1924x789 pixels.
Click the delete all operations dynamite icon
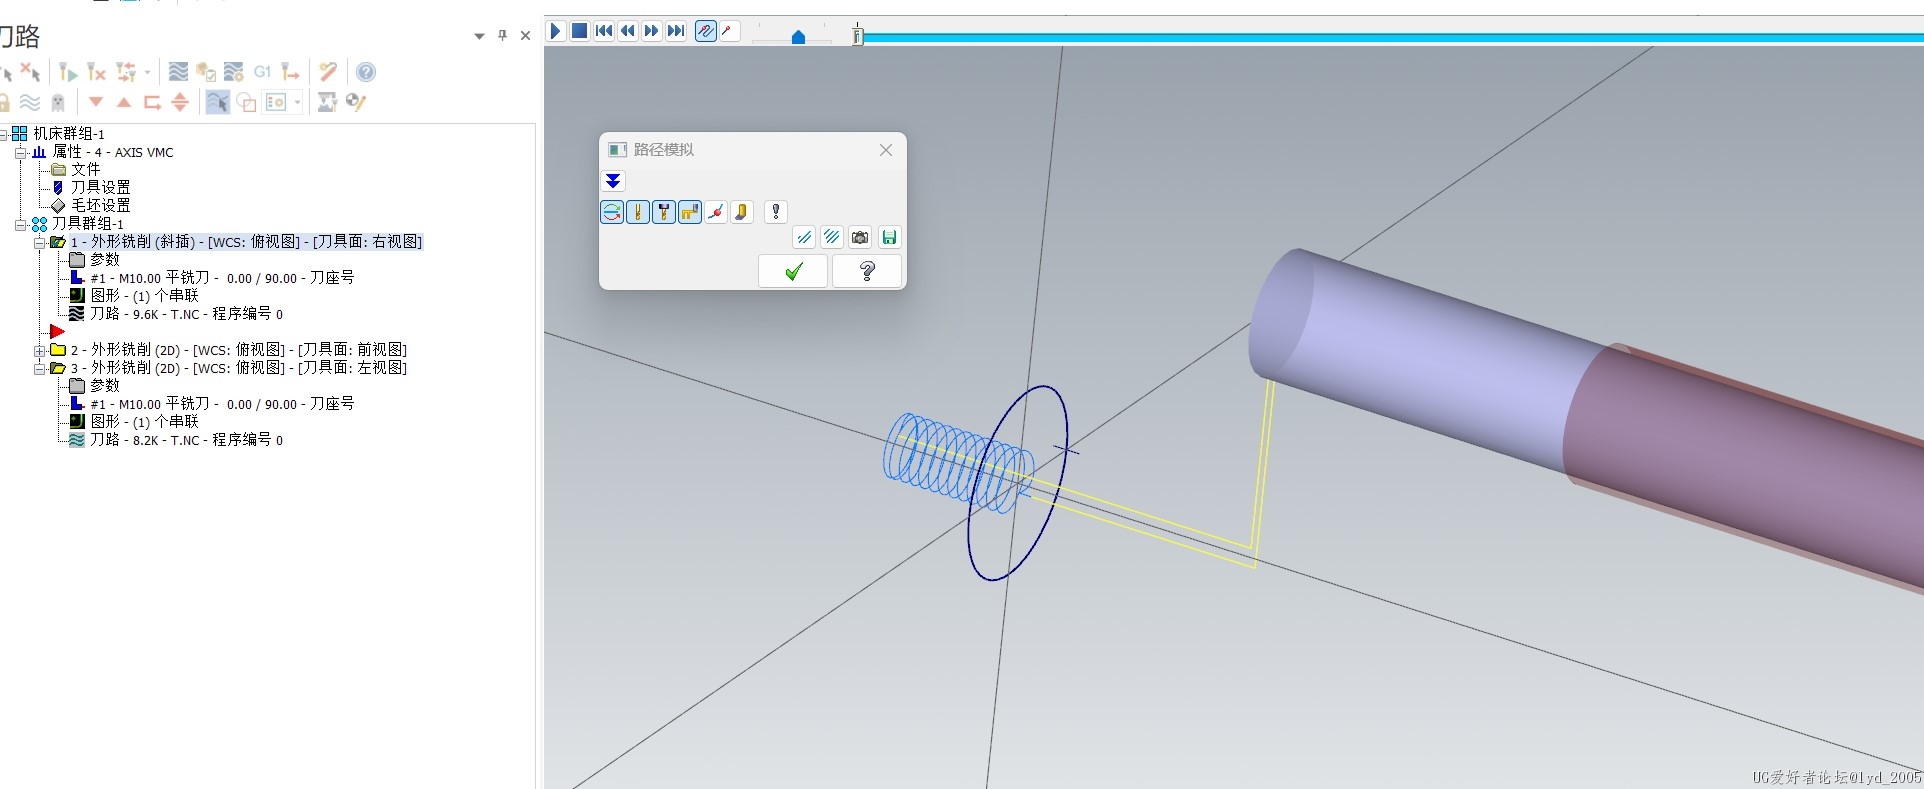328,72
